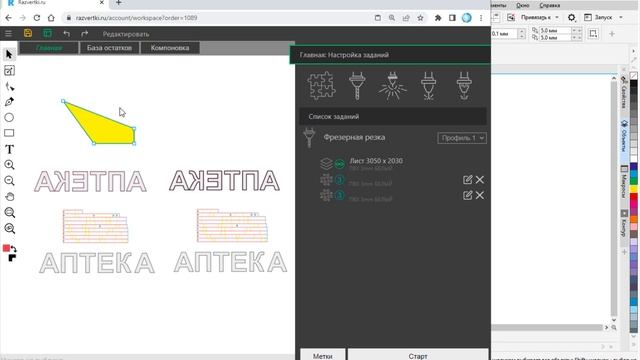Image resolution: width=640 pixels, height=360 pixels.
Task: Select the edit-shape tool below the pointer
Action: (9, 71)
